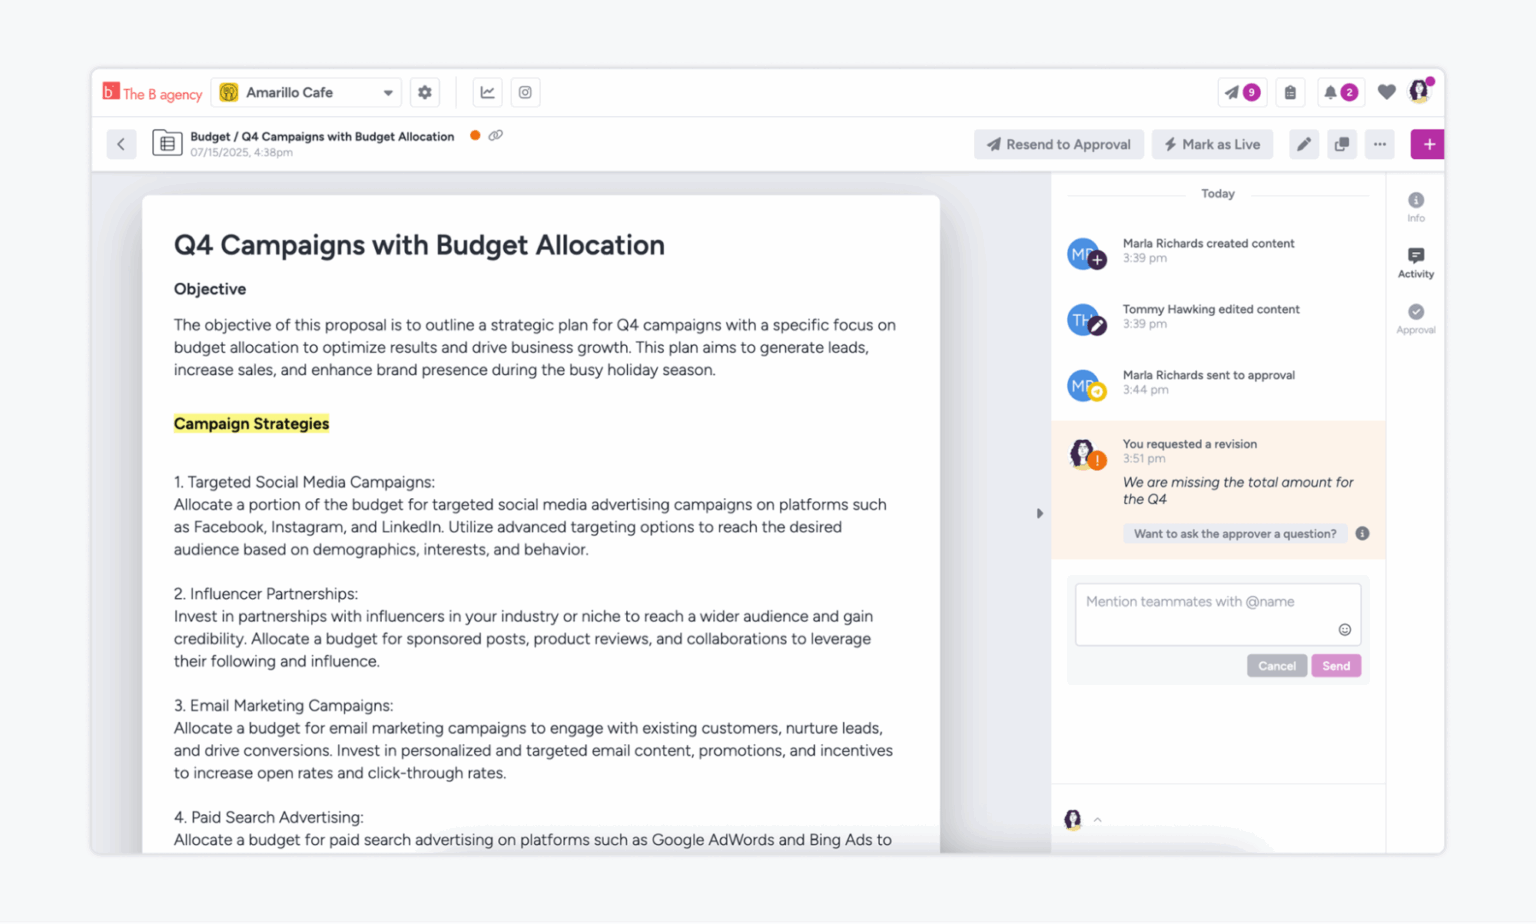Switch to the Info tab

[1416, 206]
